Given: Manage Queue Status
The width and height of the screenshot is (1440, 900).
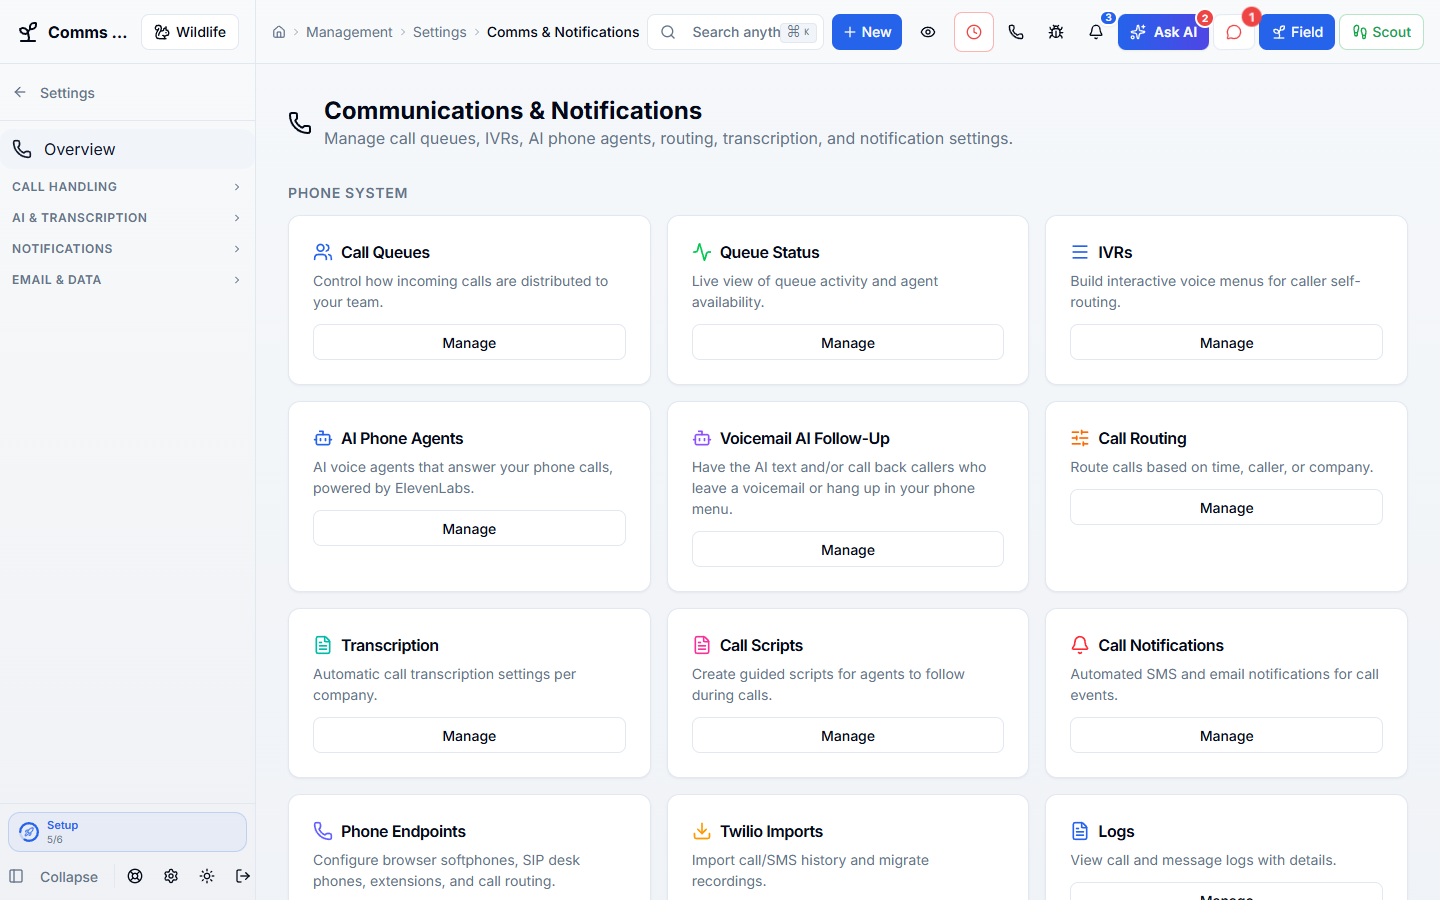Looking at the screenshot, I should coord(848,342).
